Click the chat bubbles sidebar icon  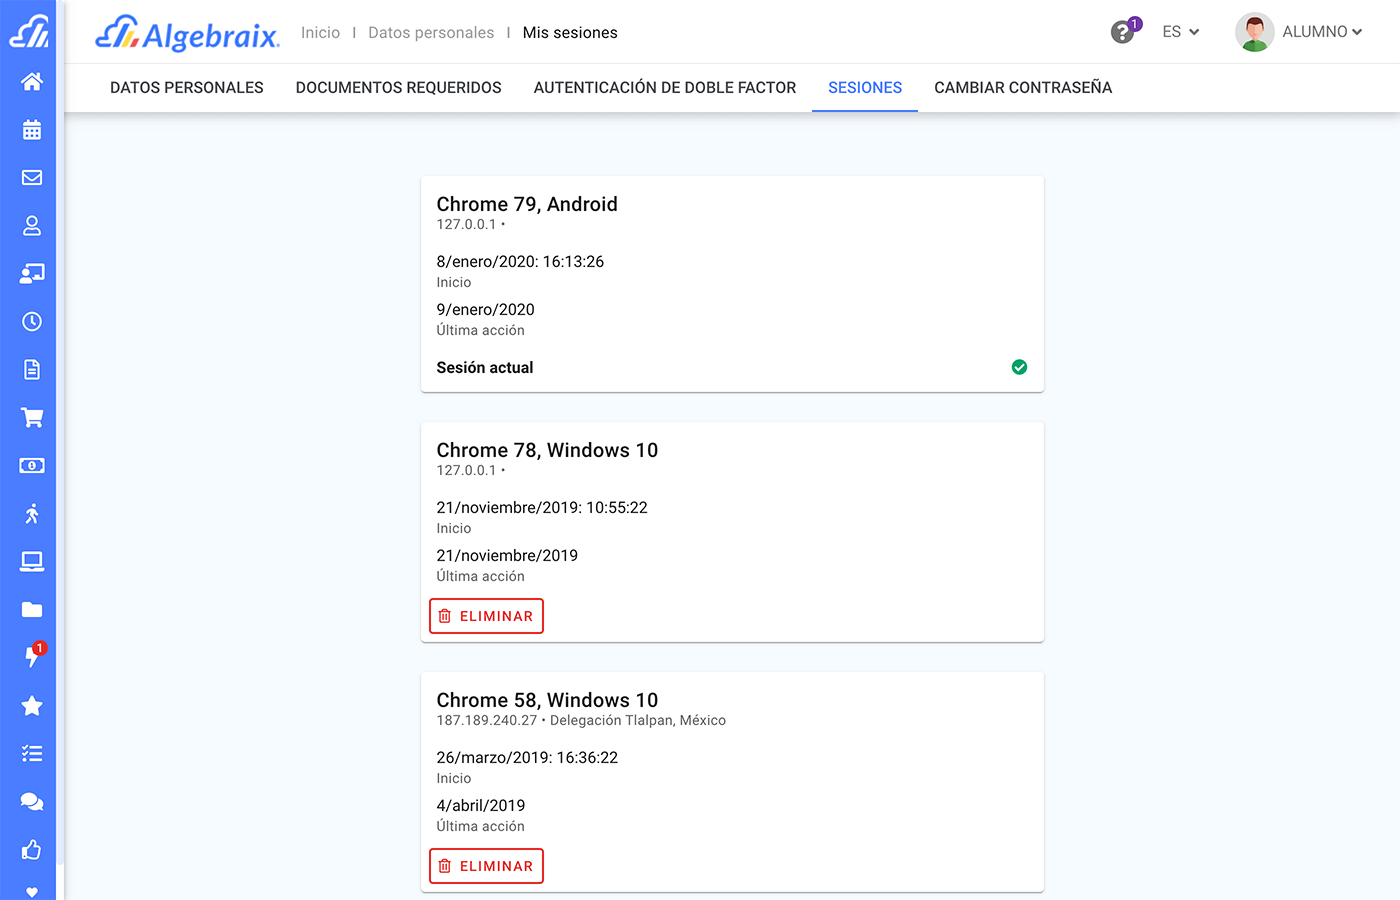pos(32,802)
